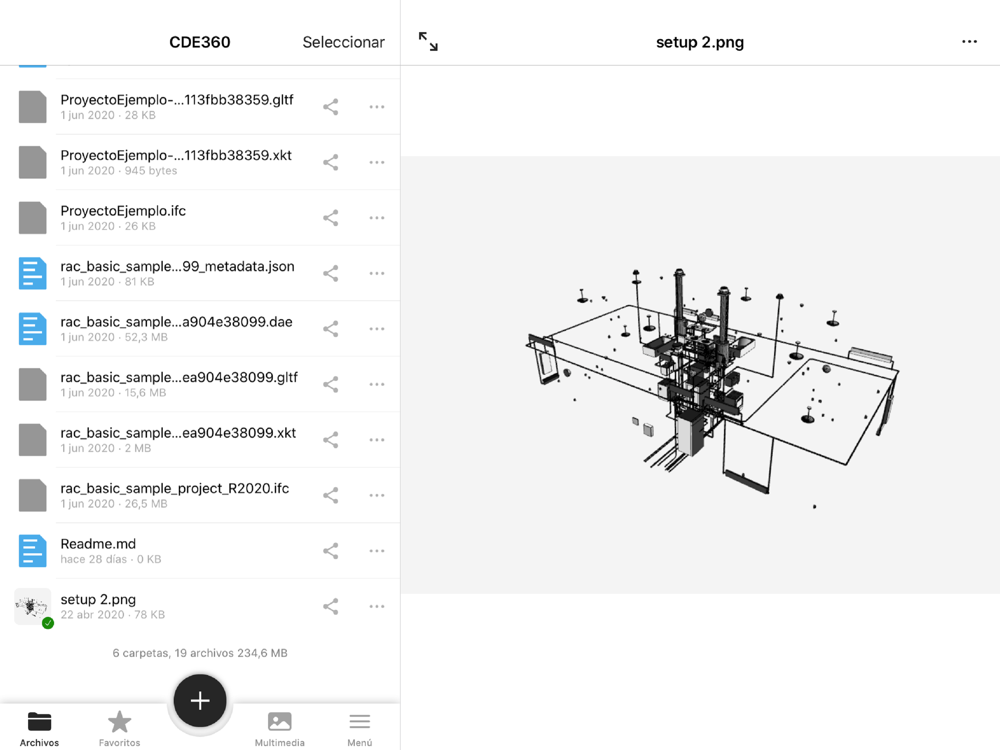This screenshot has height=750, width=1000.
Task: Share ProyectoEjemplo gltf file
Action: coord(330,107)
